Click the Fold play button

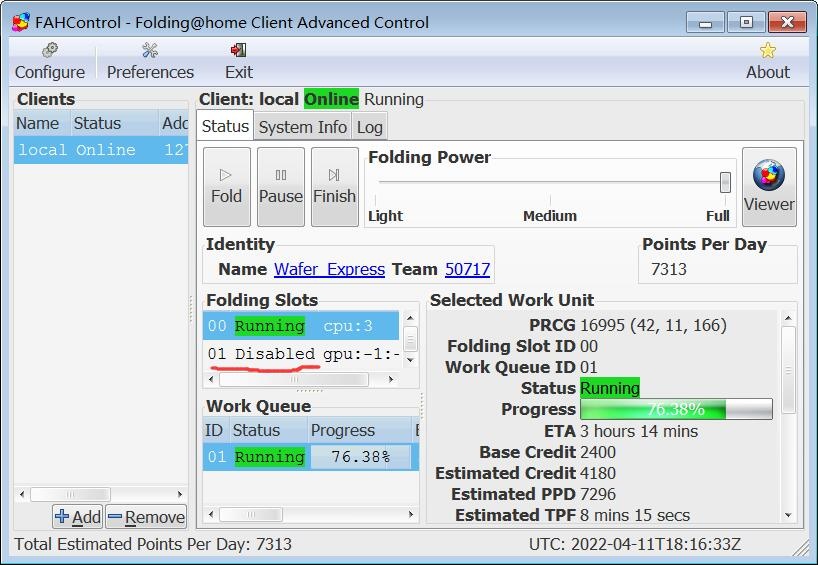226,187
